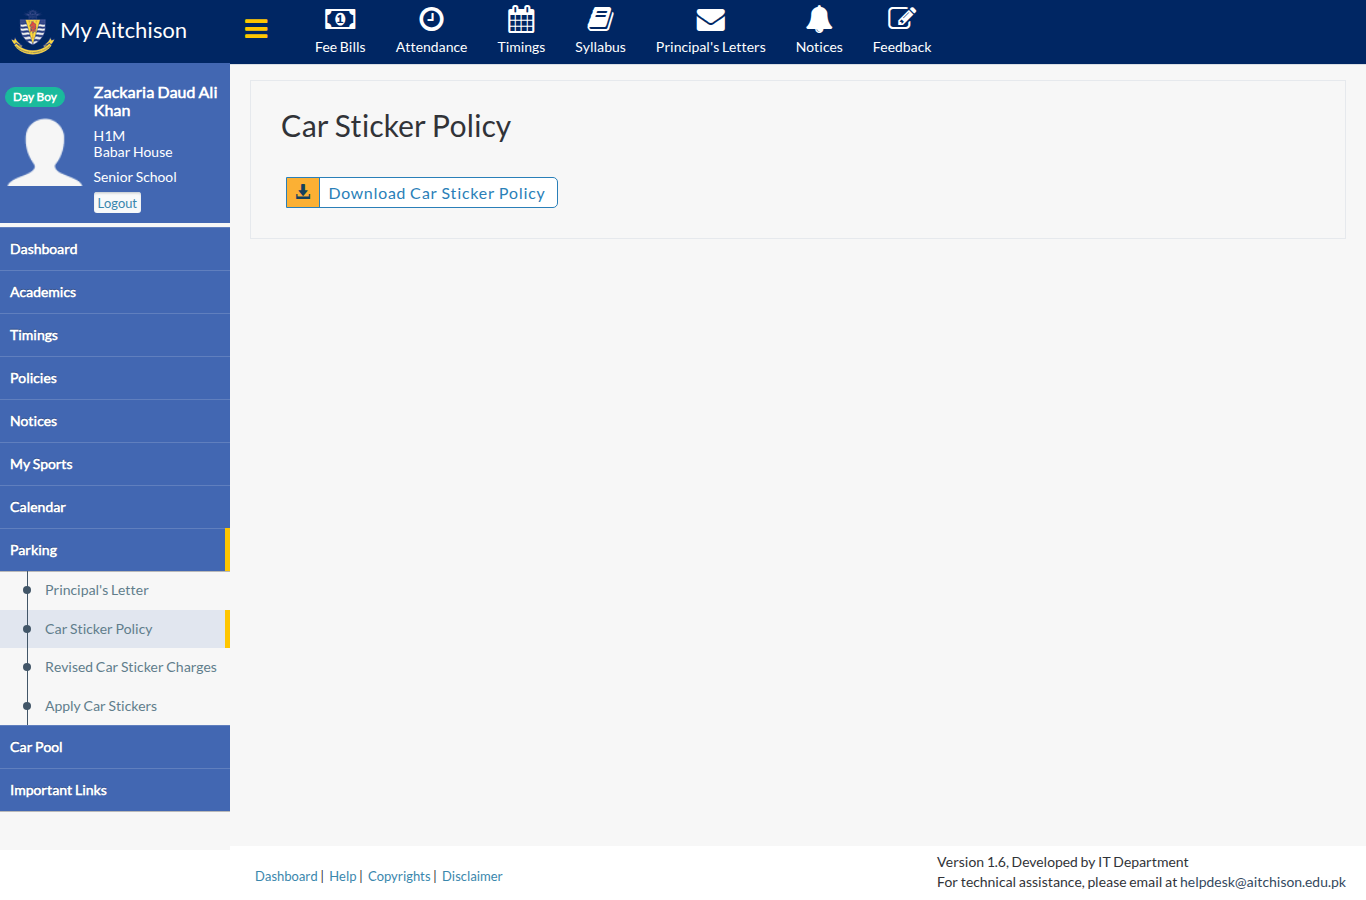The image size is (1366, 900).
Task: Expand the My Sports sidebar section
Action: click(115, 464)
